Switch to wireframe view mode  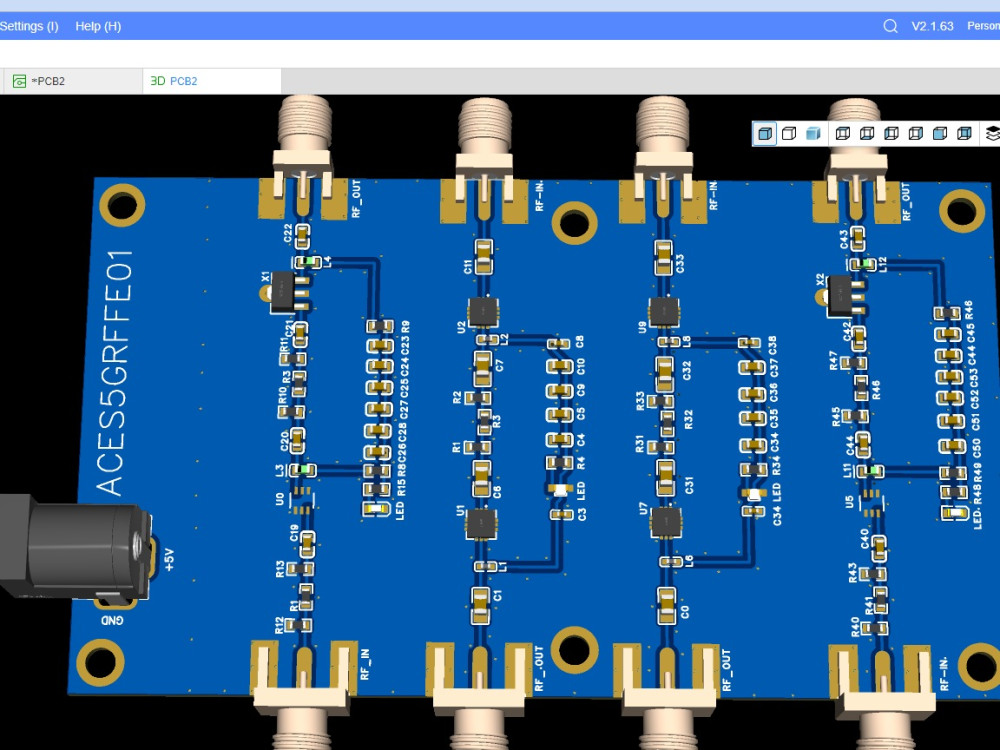pyautogui.click(x=789, y=132)
